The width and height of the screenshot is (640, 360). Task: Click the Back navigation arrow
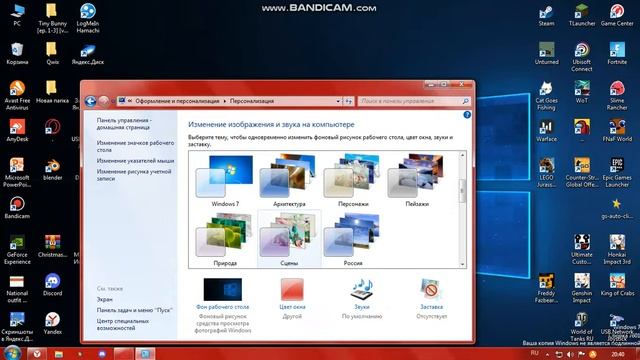coord(91,101)
